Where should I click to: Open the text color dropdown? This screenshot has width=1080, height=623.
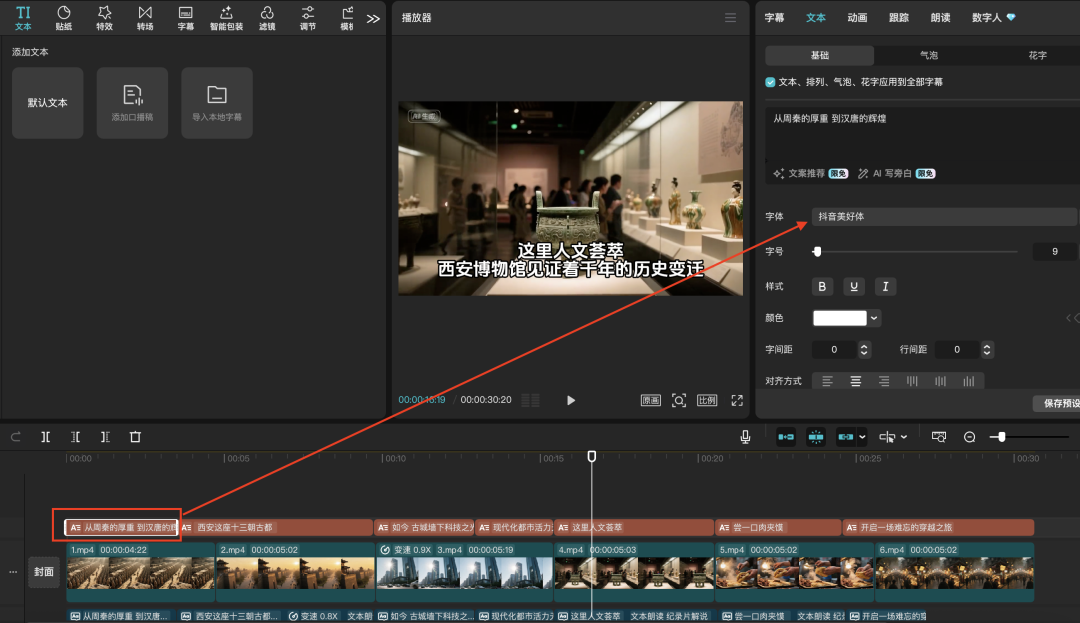[875, 318]
